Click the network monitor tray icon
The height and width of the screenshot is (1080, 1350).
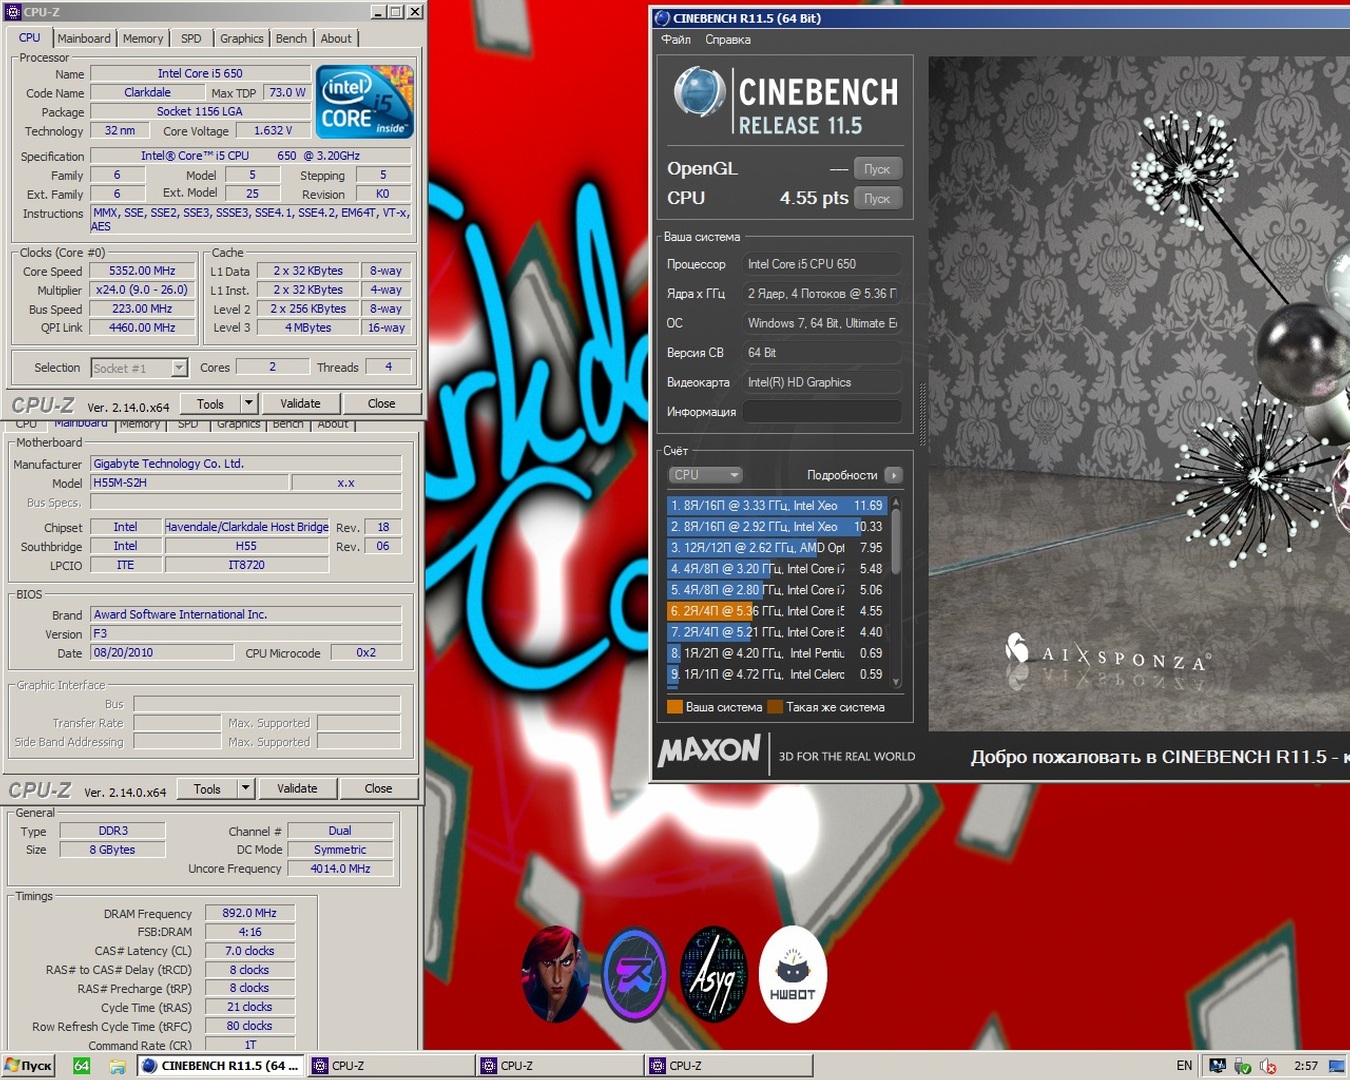[1217, 1066]
